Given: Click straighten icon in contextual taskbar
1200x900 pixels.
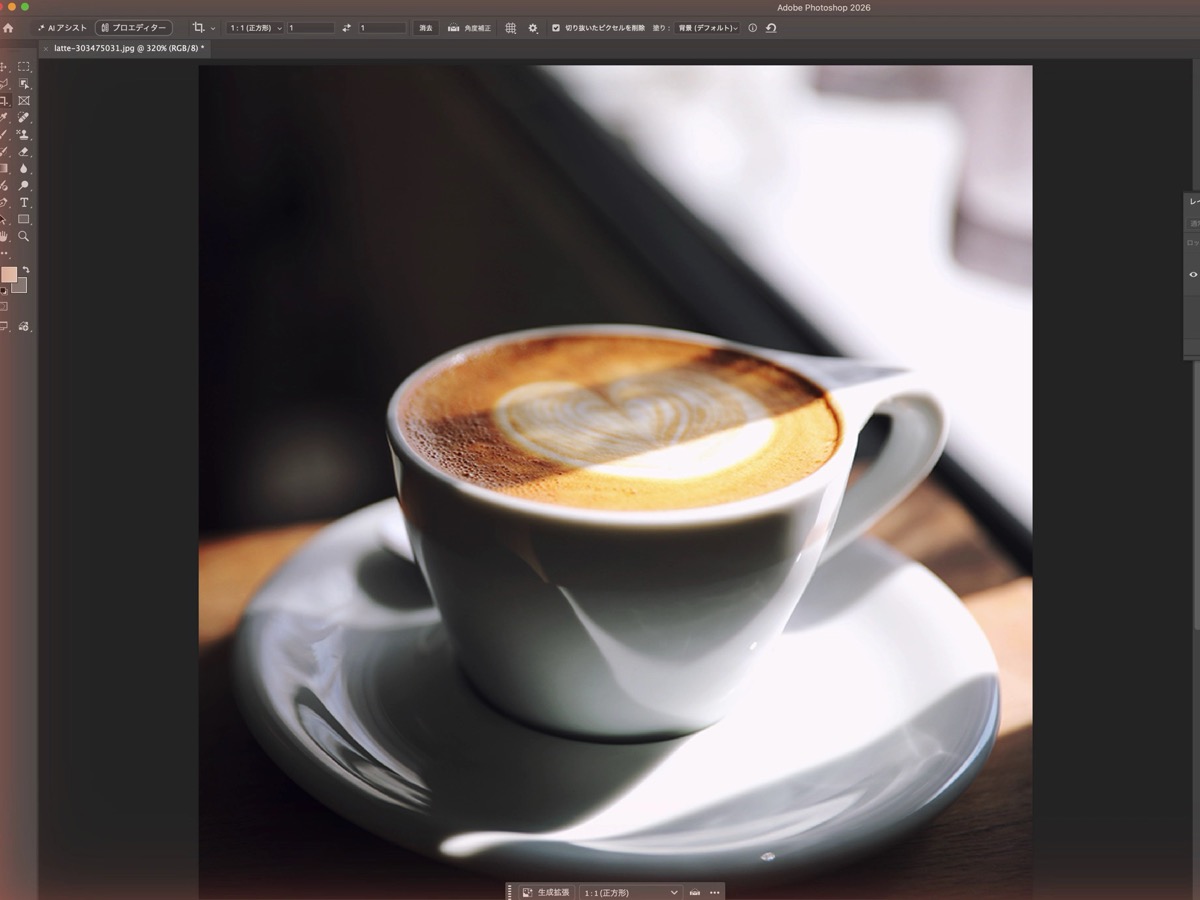Looking at the screenshot, I should pyautogui.click(x=695, y=892).
